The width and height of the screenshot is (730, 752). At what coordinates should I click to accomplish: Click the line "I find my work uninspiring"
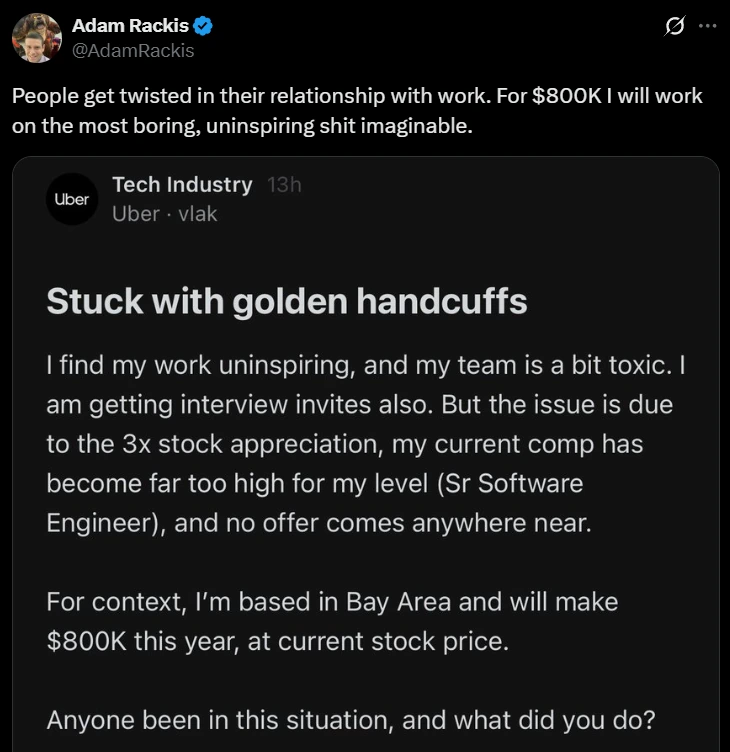pyautogui.click(x=200, y=364)
